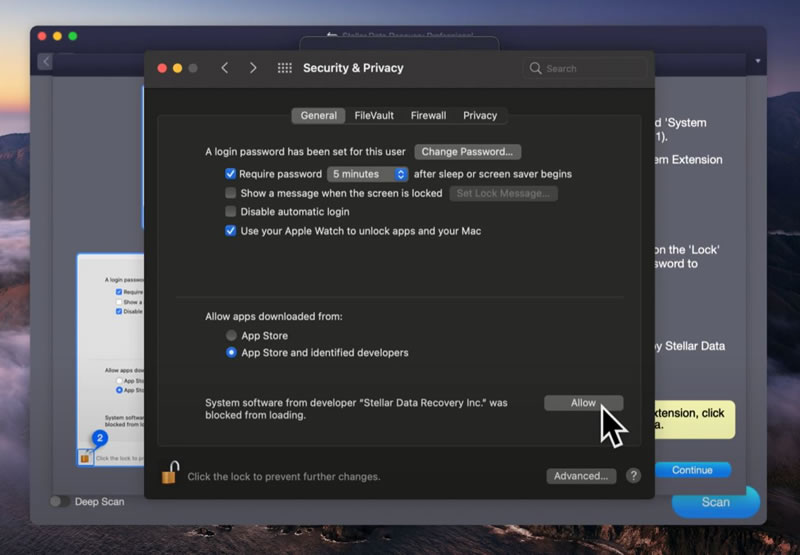Close the Stellar Data Recovery window
Viewport: 800px width, 555px height.
click(x=42, y=36)
